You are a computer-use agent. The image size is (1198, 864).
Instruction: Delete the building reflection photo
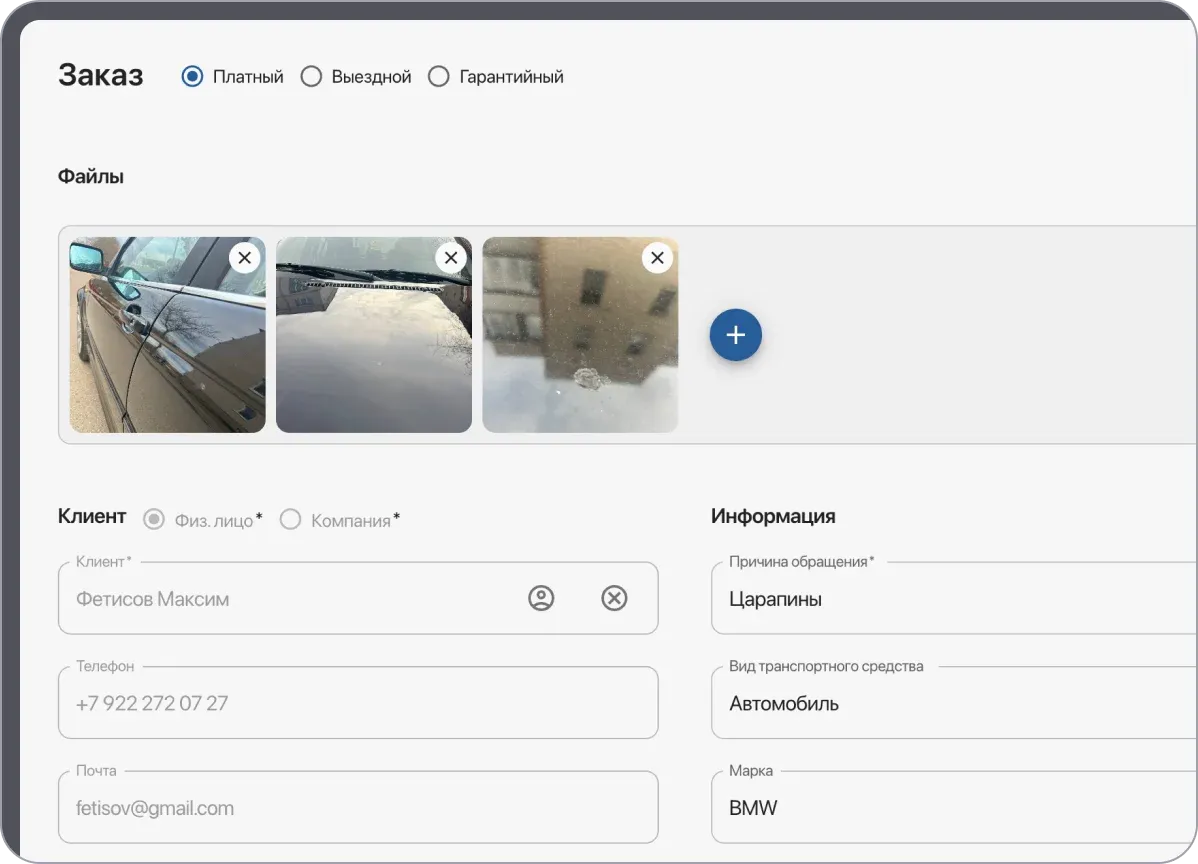point(656,258)
